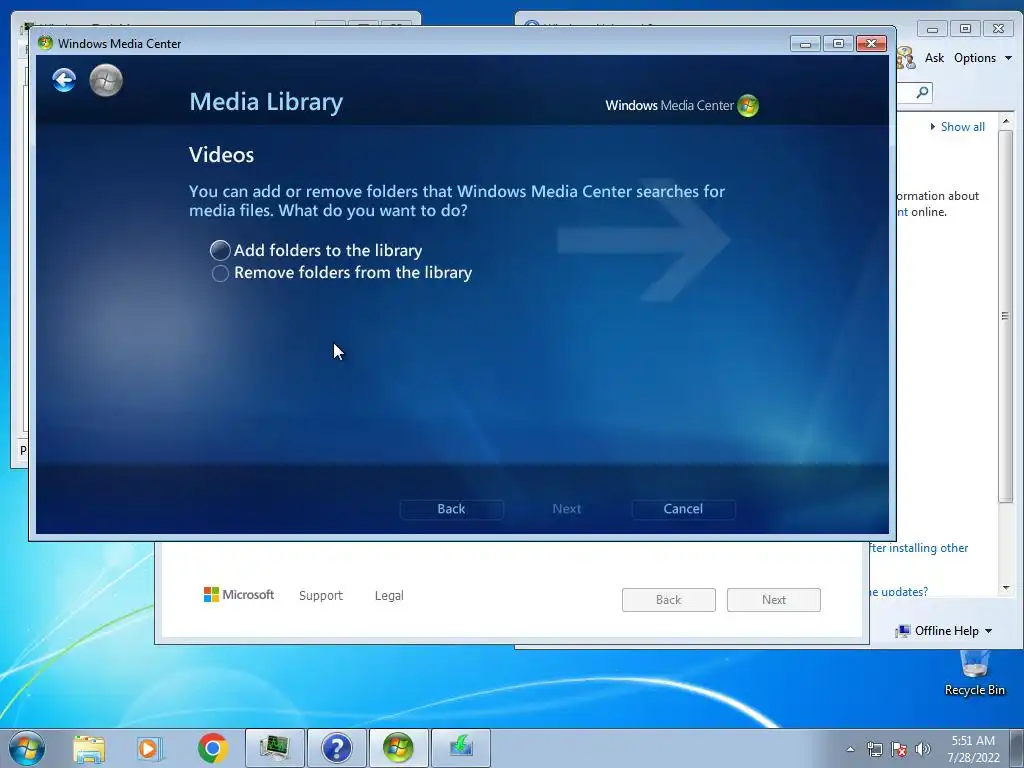Click the Offline Help monitor icon
Screen dimensions: 1024x768
(x=903, y=631)
